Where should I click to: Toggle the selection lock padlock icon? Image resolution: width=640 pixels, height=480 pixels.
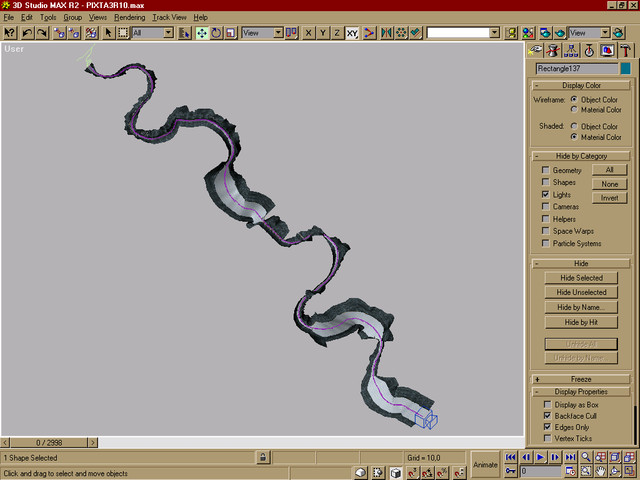pos(263,458)
